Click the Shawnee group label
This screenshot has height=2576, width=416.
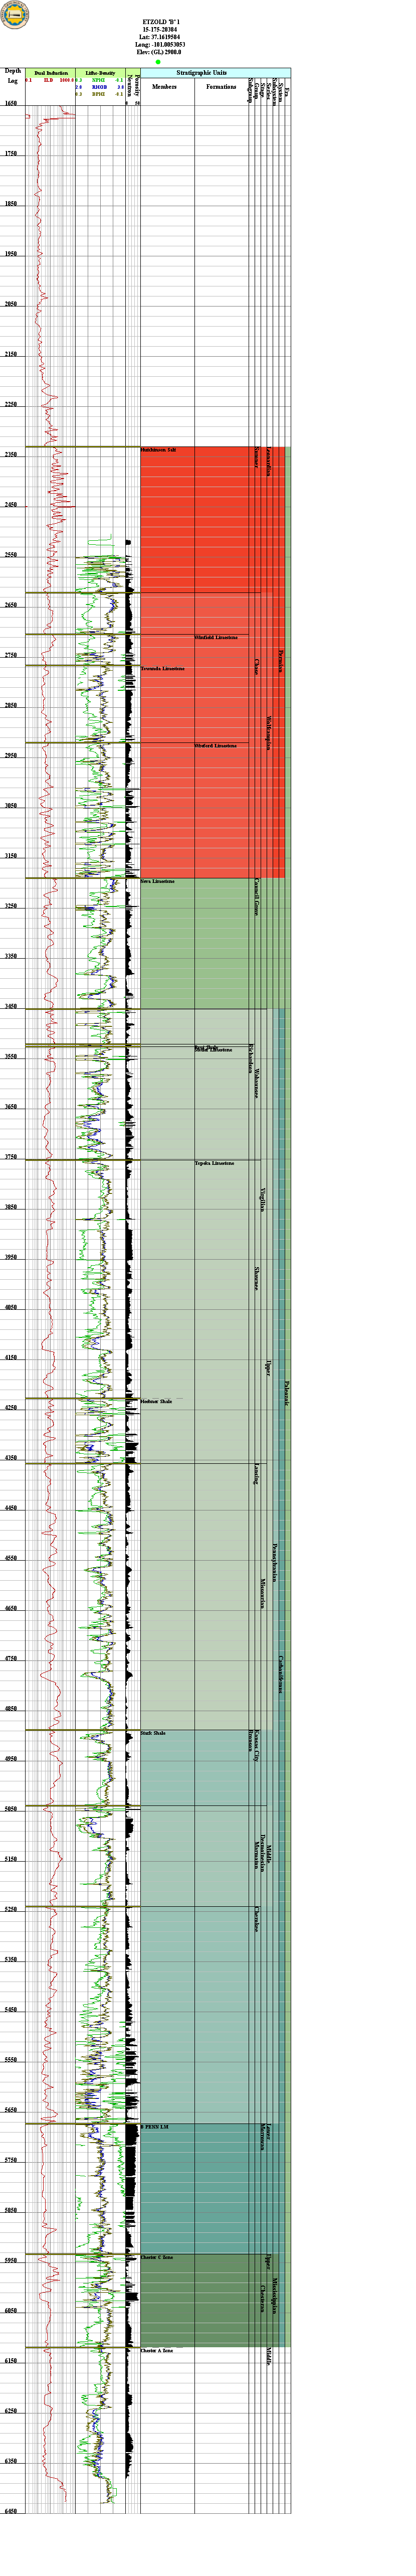257,1279
